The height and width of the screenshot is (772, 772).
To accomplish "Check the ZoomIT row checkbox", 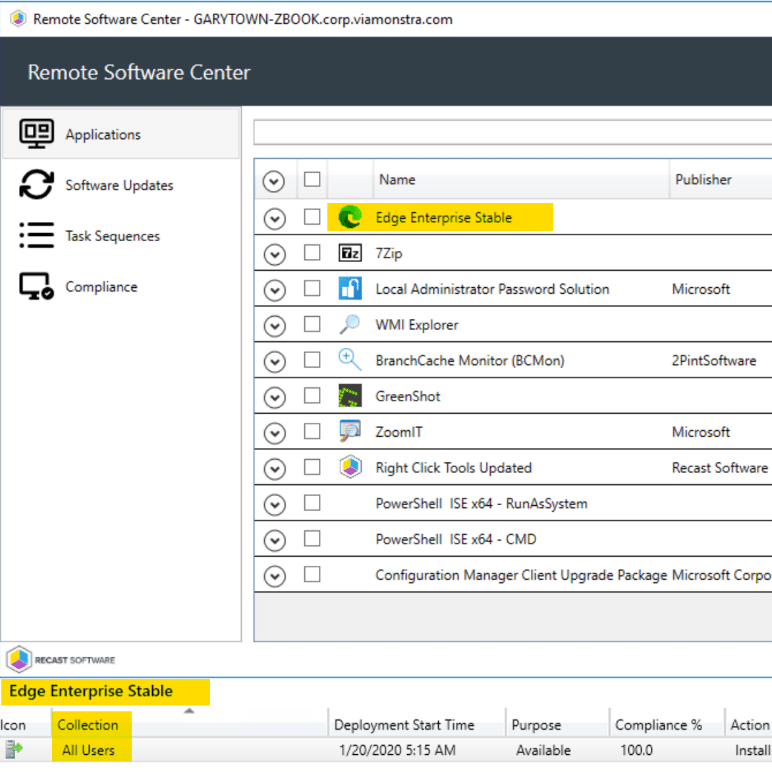I will point(312,431).
